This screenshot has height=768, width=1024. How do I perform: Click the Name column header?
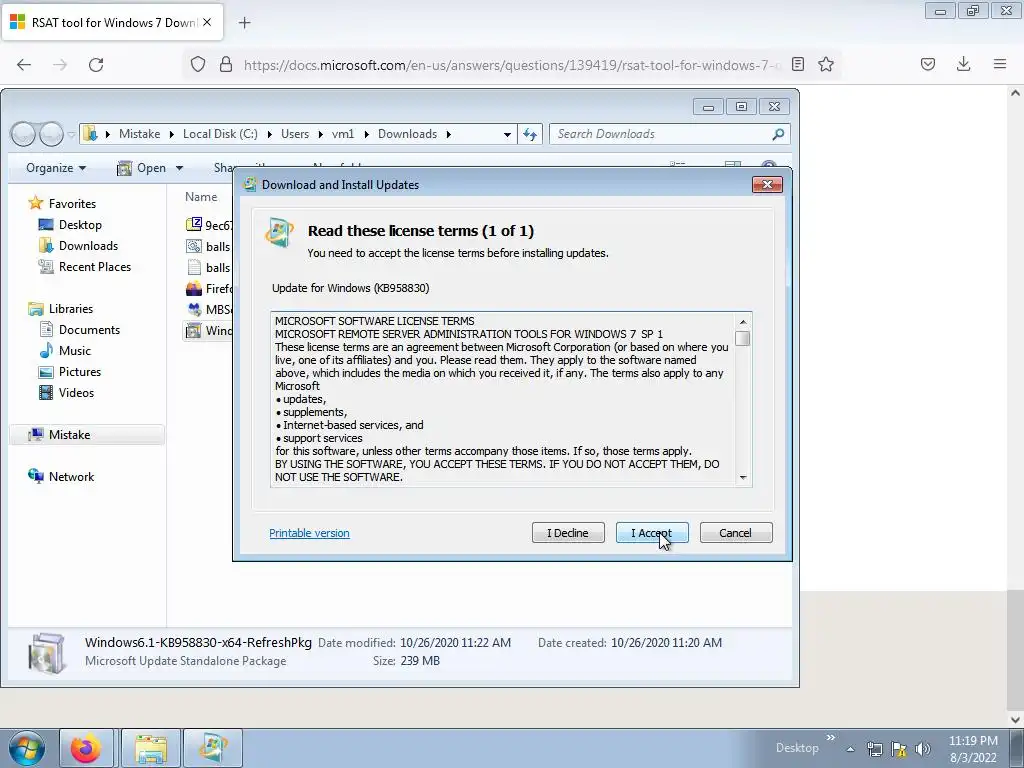201,197
